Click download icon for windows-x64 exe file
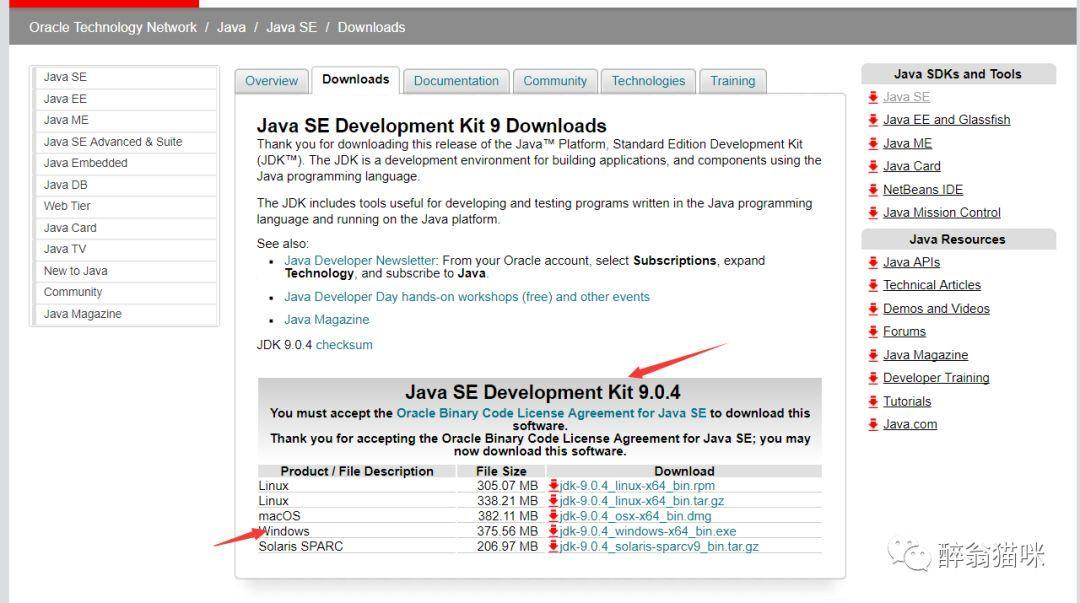The image size is (1080, 603). pyautogui.click(x=553, y=531)
